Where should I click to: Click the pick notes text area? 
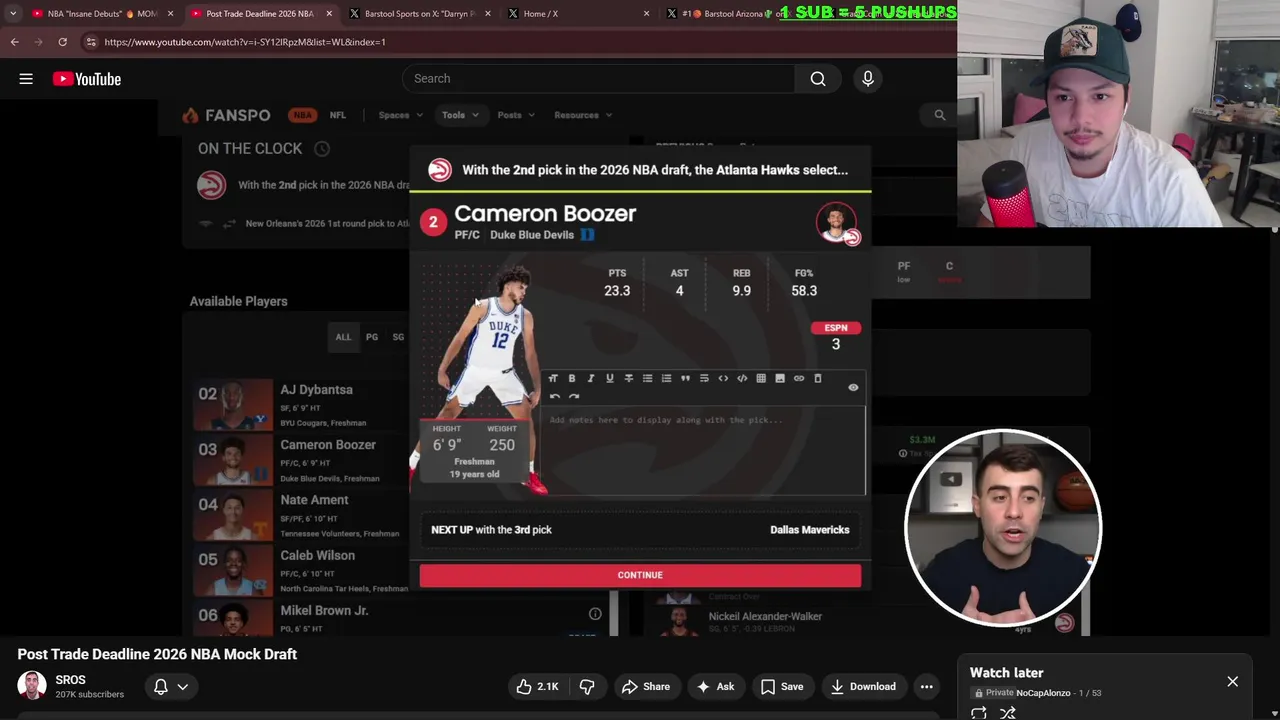[703, 450]
